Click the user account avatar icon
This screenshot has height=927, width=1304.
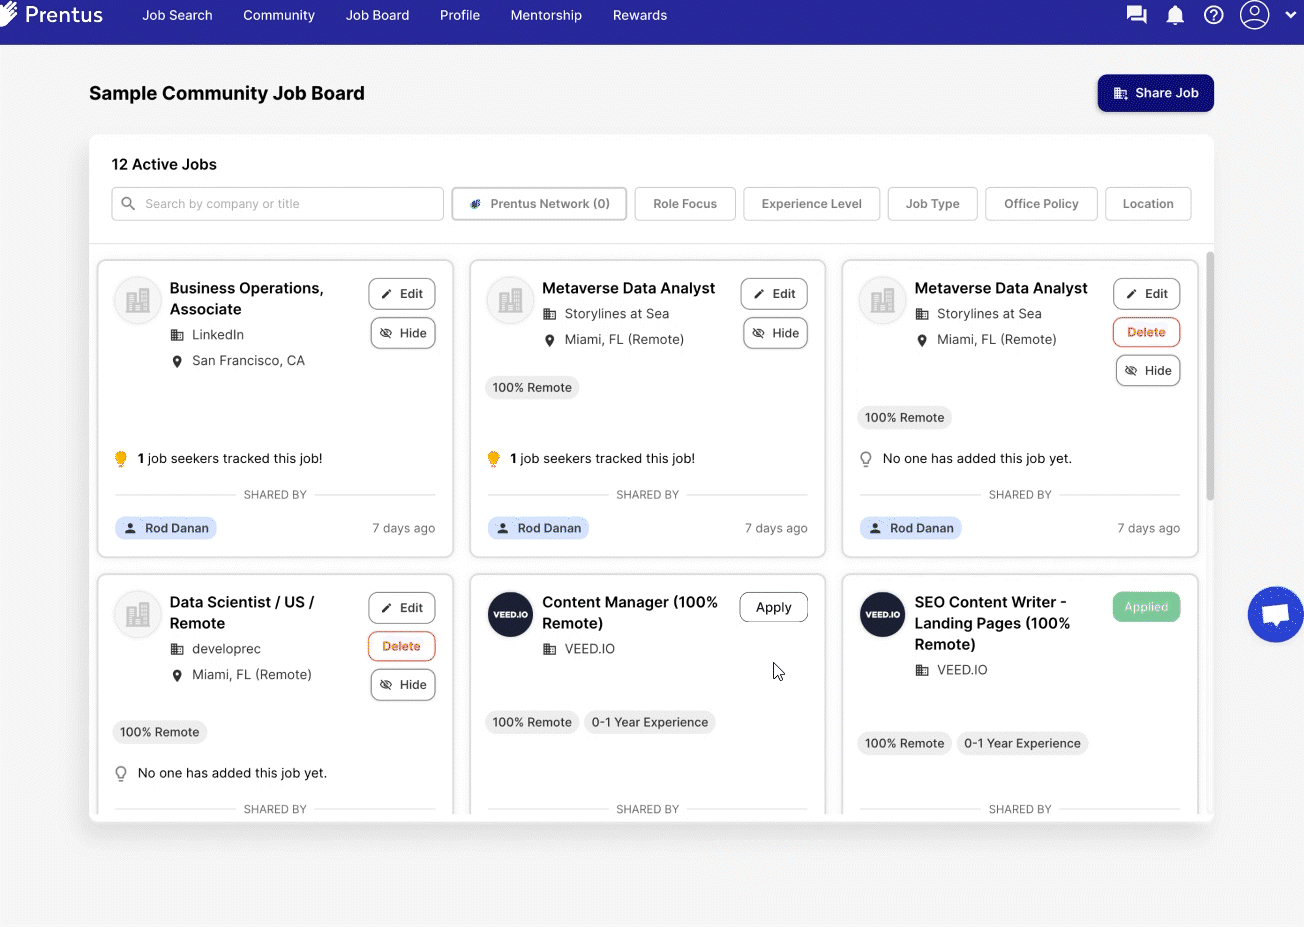coord(1254,15)
